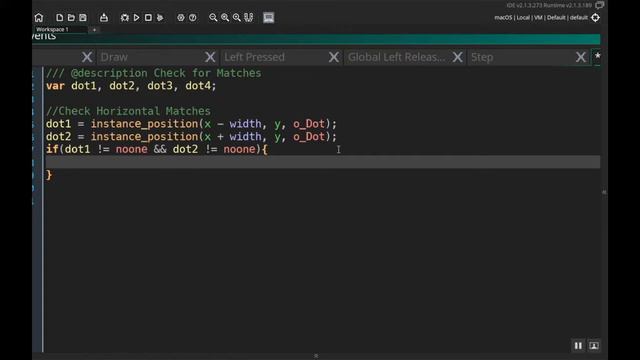Image resolution: width=640 pixels, height=360 pixels.
Task: Close the Step tab
Action: (581, 57)
